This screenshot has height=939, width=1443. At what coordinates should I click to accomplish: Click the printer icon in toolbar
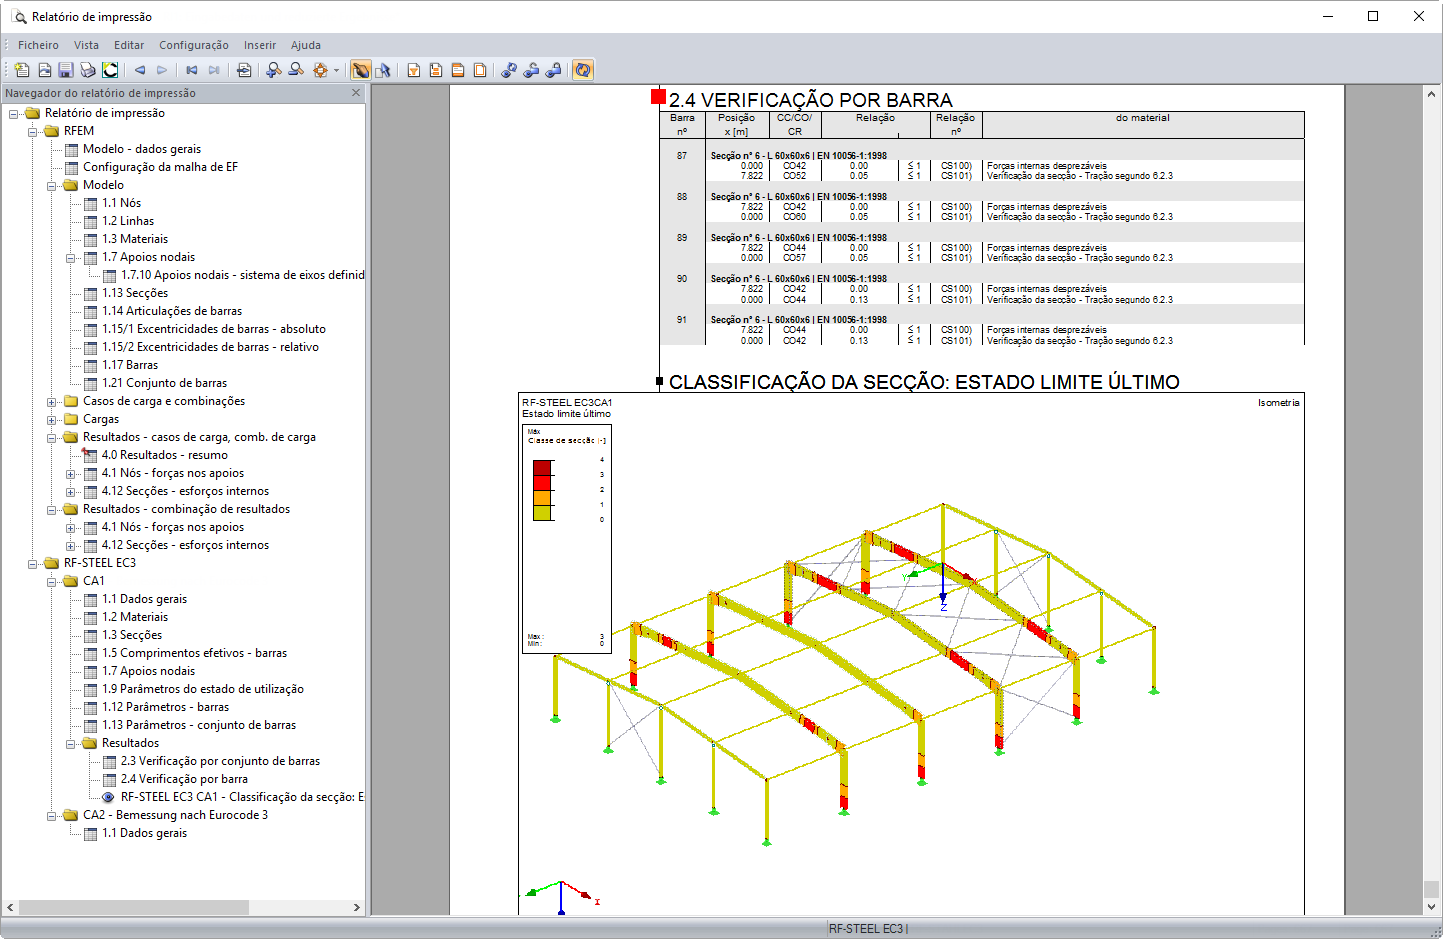[x=88, y=70]
